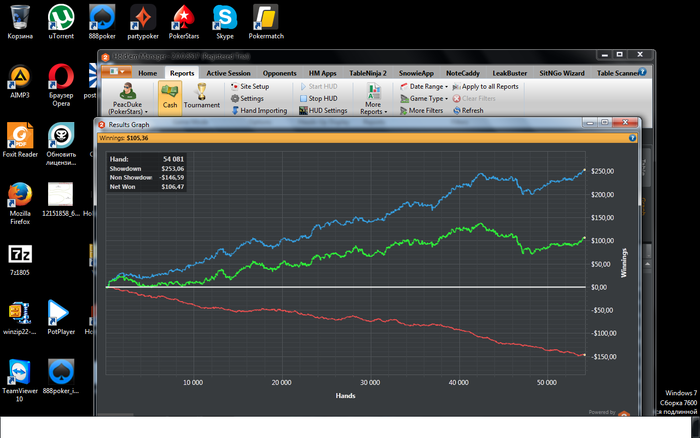Click the blue help icon in the ribbon
Image resolution: width=700 pixels, height=438 pixels.
(x=642, y=71)
